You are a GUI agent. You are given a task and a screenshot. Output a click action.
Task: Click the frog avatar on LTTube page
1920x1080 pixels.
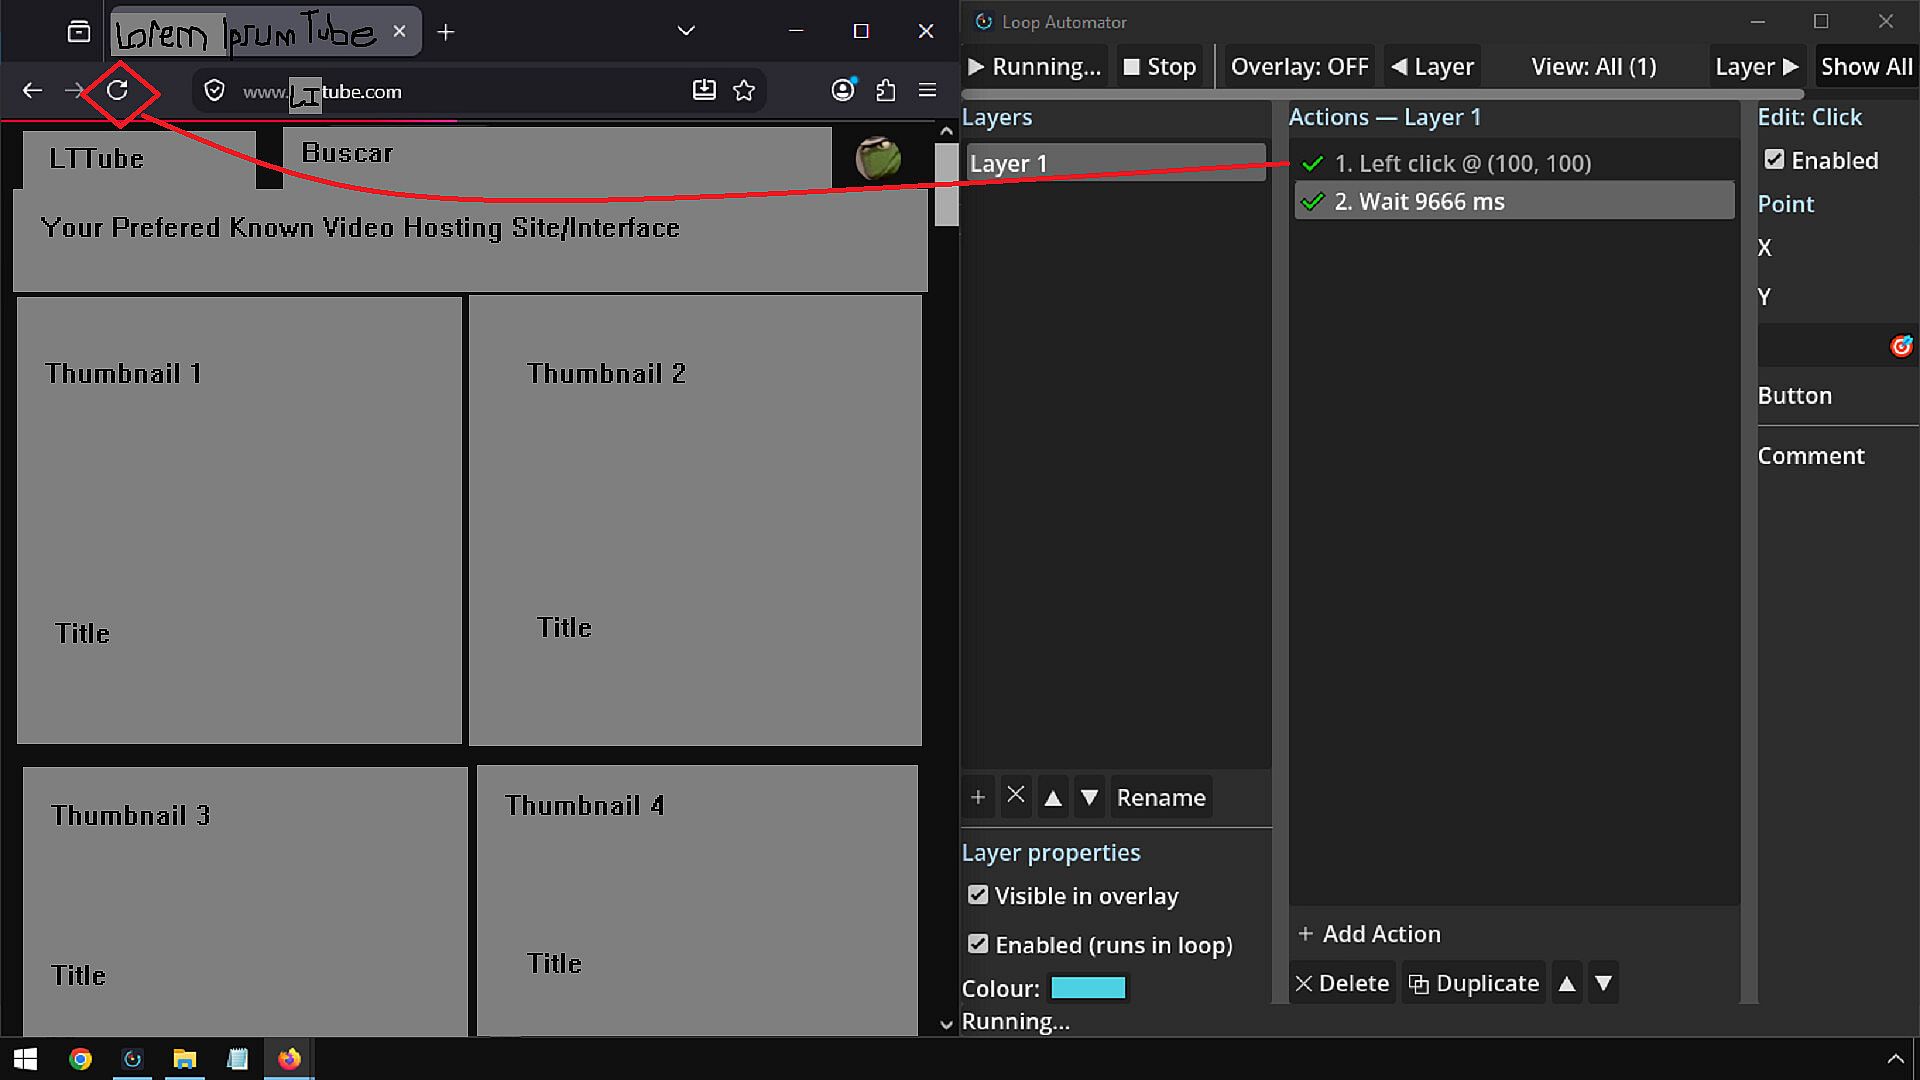point(878,158)
